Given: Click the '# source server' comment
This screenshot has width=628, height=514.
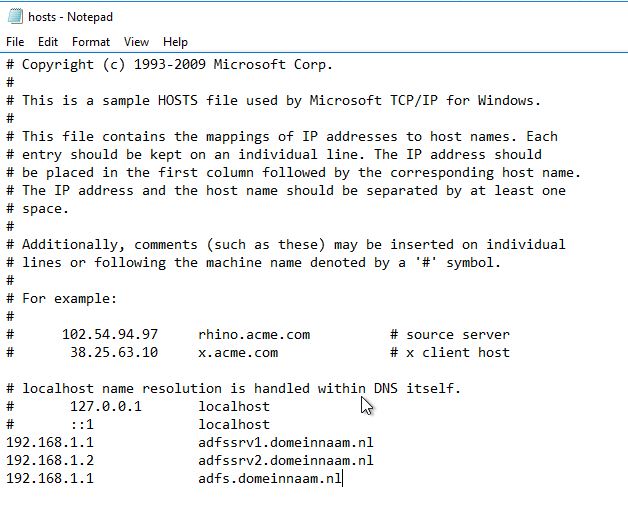Looking at the screenshot, I should [x=450, y=335].
